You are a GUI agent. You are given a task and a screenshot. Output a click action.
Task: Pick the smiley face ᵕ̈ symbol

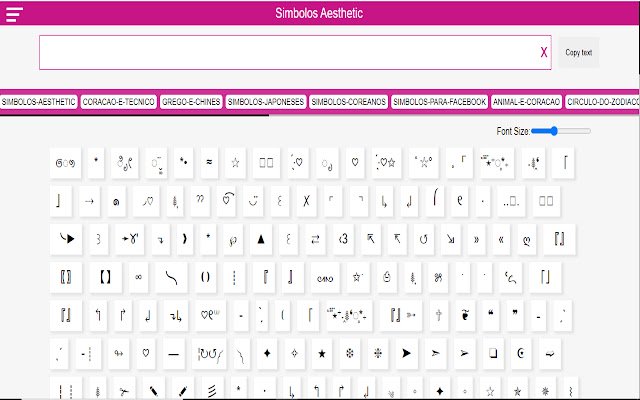coord(253,201)
